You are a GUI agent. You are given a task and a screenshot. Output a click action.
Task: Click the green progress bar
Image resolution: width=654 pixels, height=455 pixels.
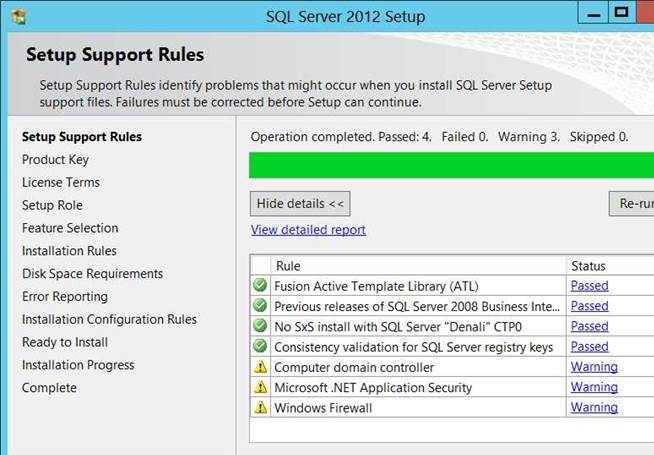451,165
